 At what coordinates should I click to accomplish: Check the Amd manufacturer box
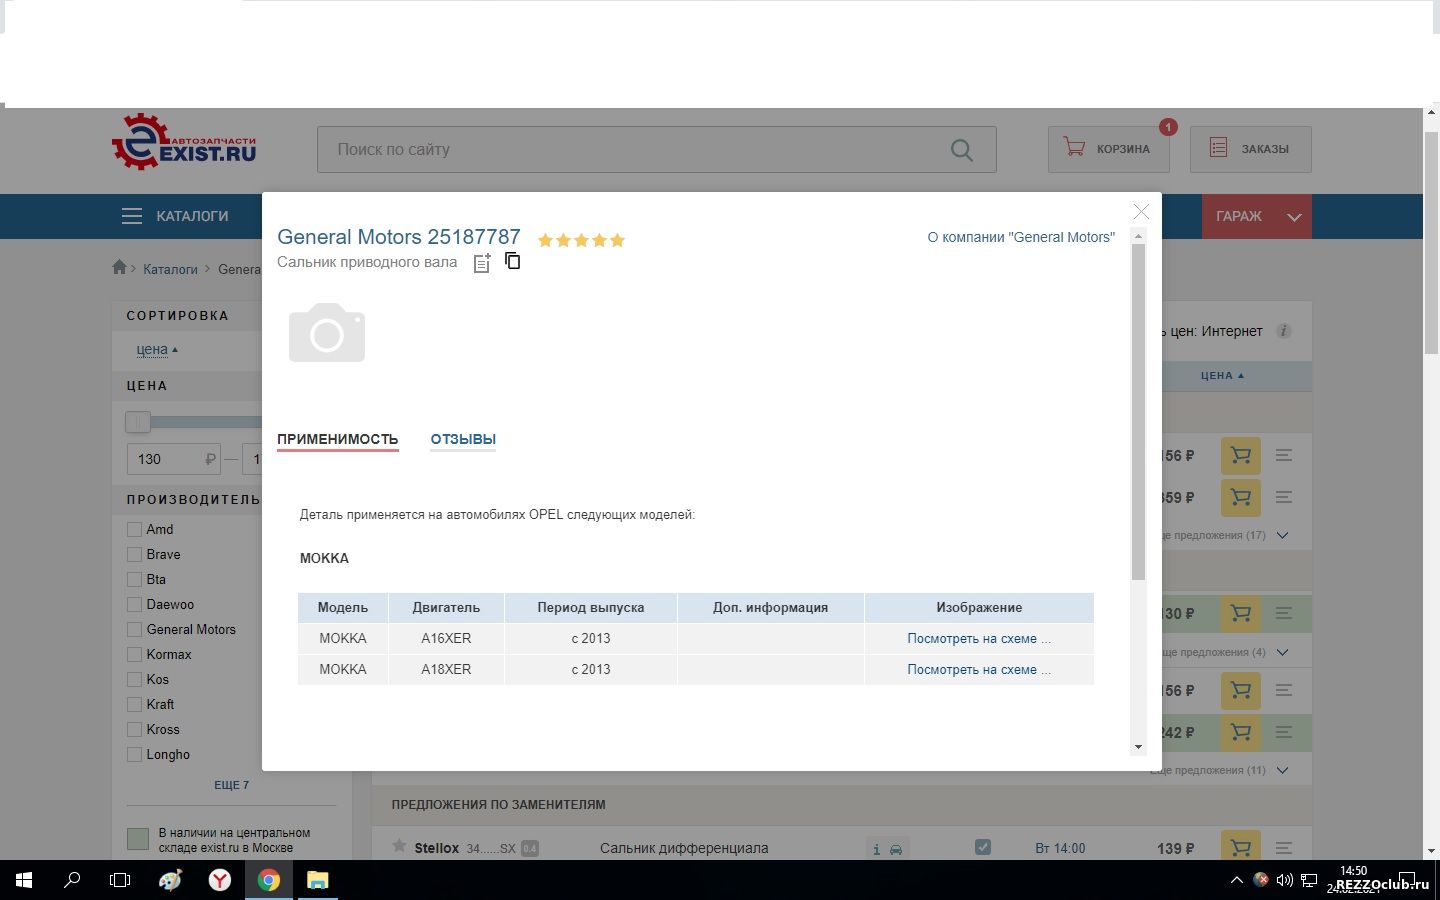tap(134, 529)
